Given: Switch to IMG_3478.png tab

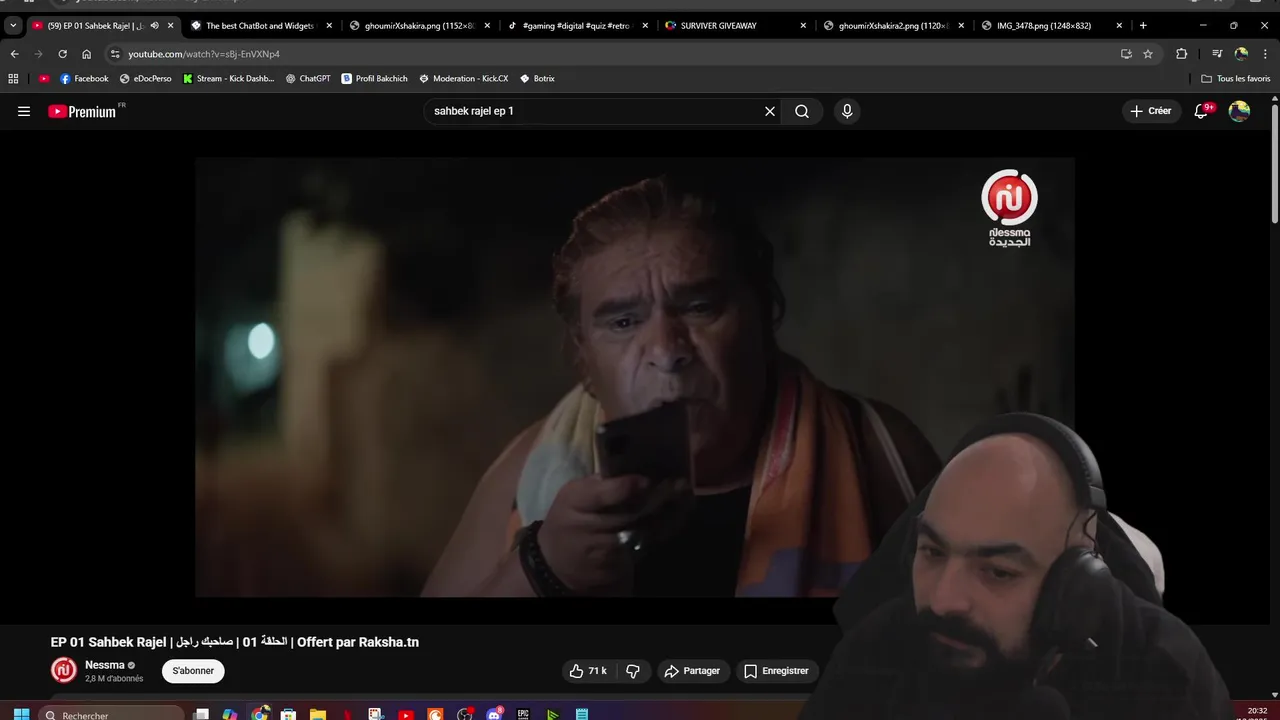Looking at the screenshot, I should click(x=1050, y=25).
